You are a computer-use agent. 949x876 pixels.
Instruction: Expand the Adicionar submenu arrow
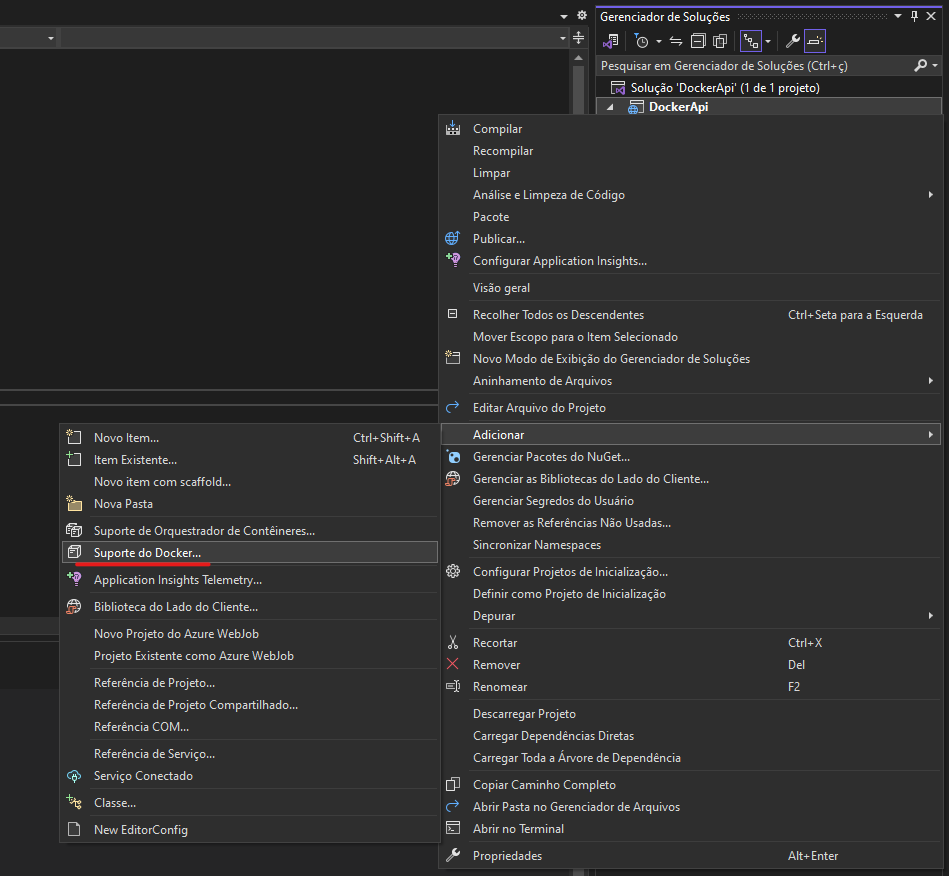931,435
